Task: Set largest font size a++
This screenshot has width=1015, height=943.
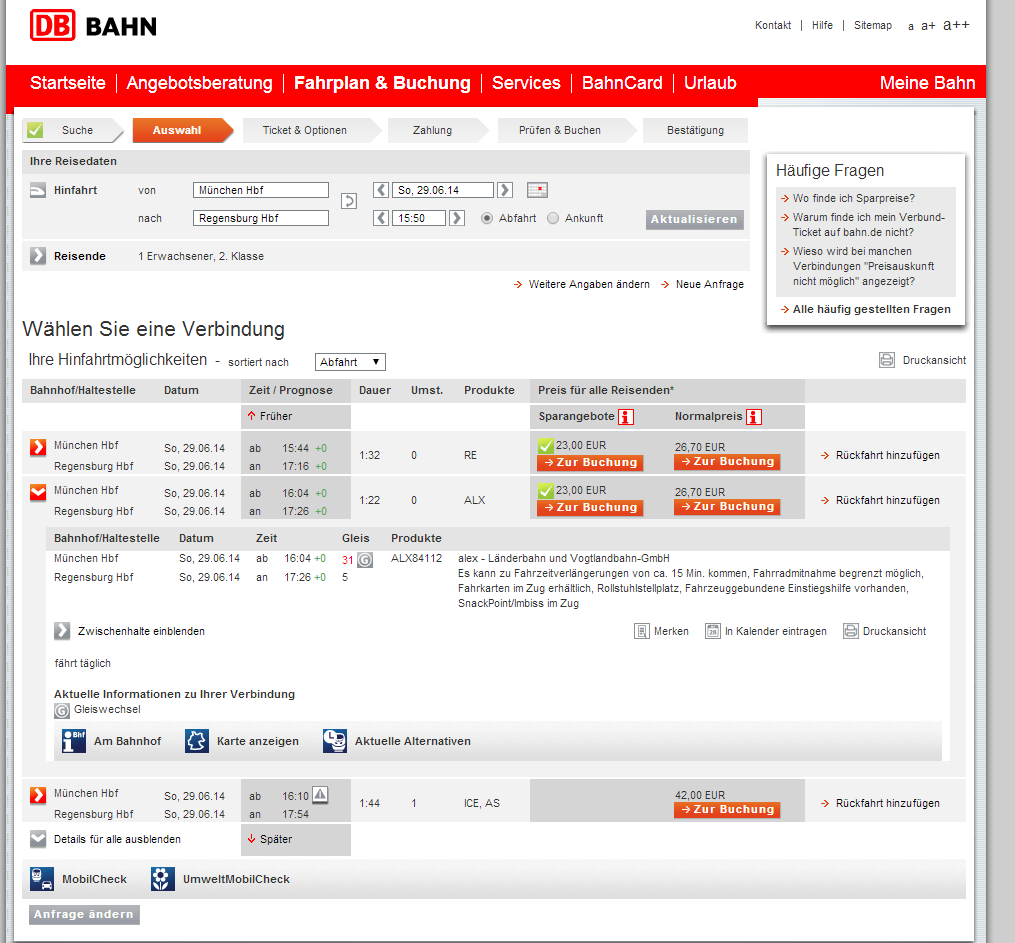Action: (x=956, y=25)
